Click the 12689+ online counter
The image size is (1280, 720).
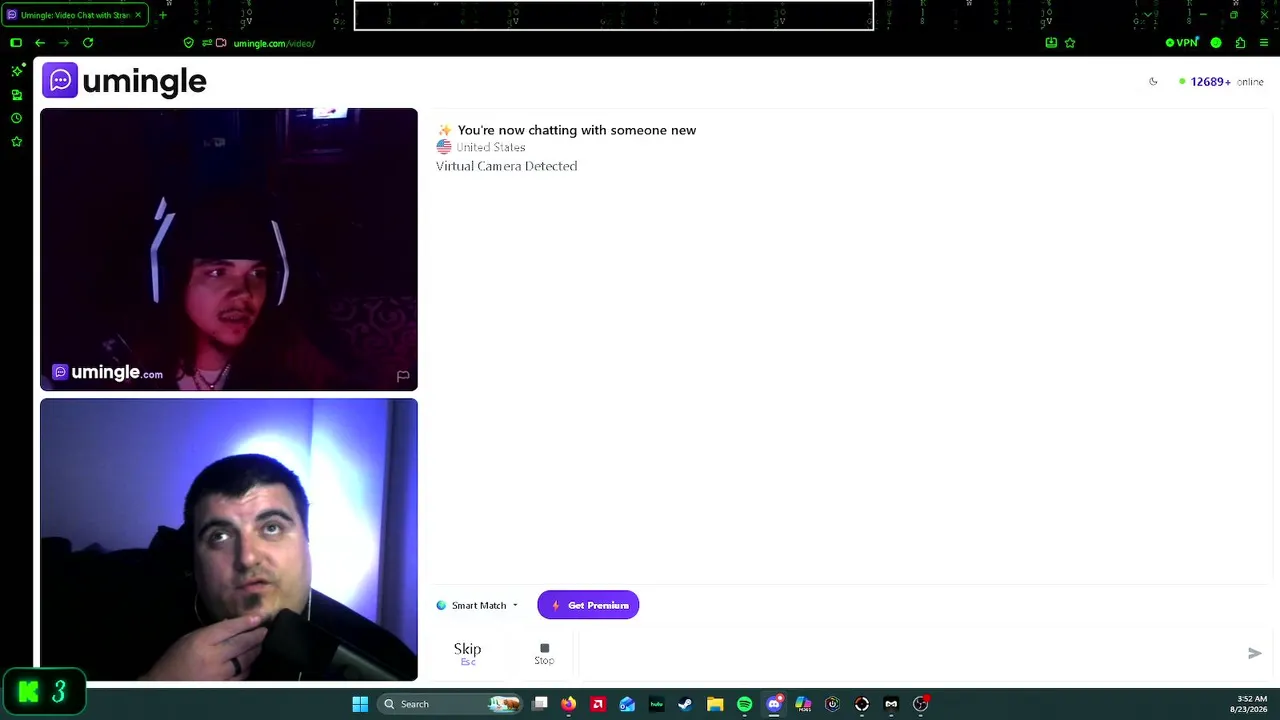(1221, 82)
